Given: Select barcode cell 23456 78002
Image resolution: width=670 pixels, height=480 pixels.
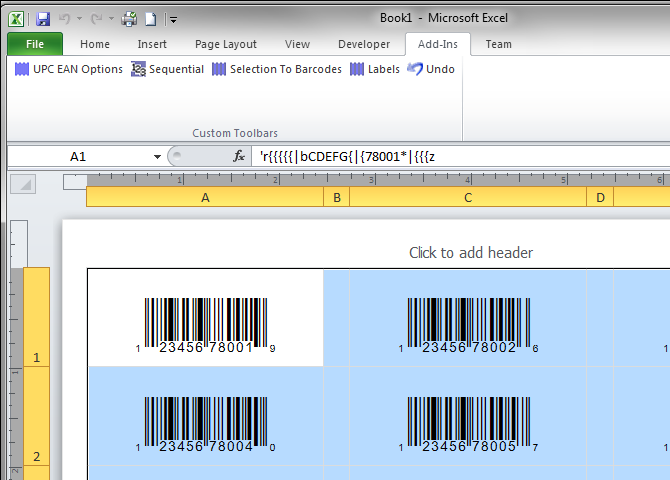Looking at the screenshot, I should click(x=468, y=318).
